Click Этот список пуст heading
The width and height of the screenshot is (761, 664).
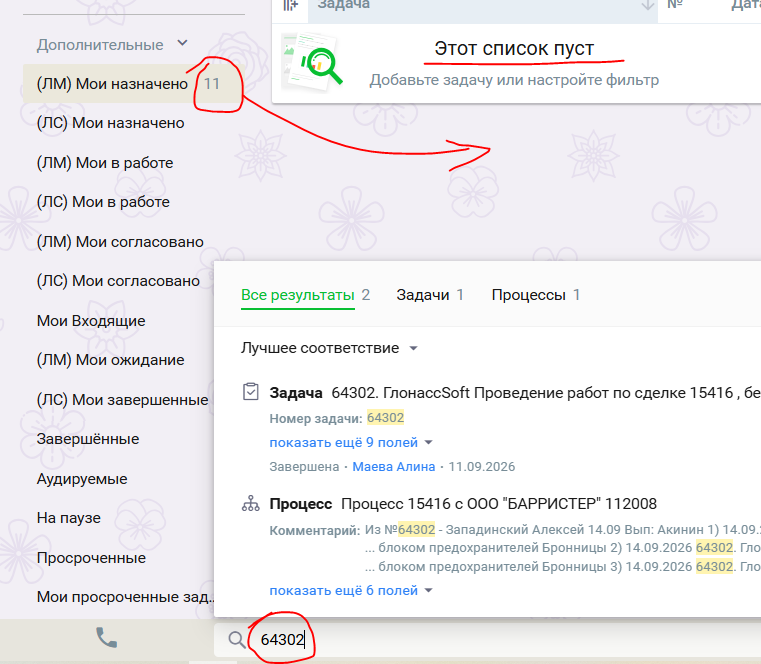pos(514,49)
